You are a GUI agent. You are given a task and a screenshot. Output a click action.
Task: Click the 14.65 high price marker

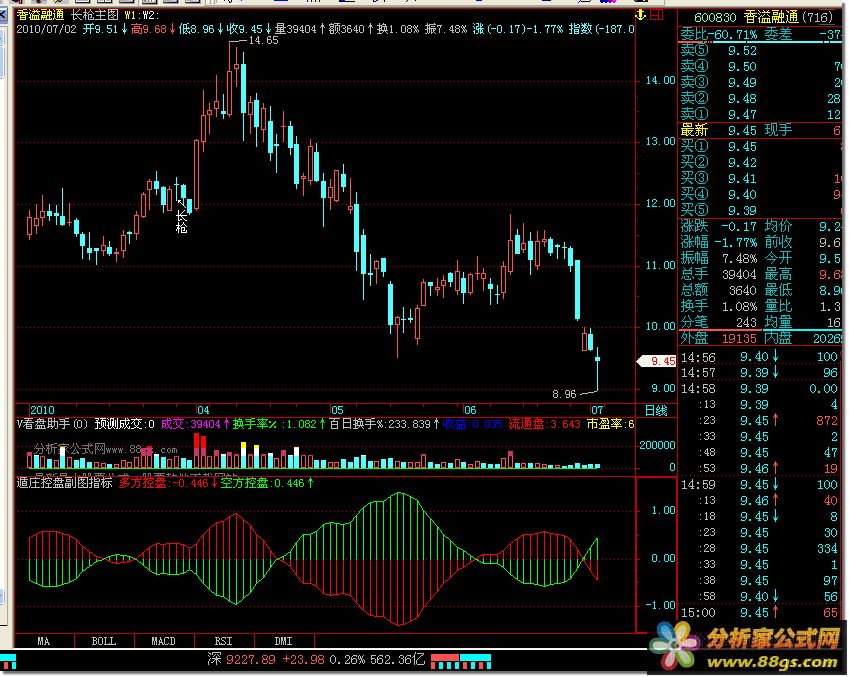[263, 41]
